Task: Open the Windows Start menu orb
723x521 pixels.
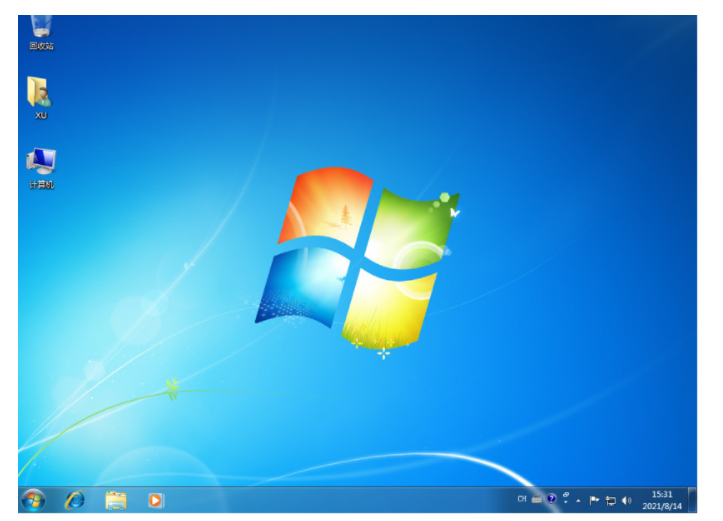Action: click(34, 500)
